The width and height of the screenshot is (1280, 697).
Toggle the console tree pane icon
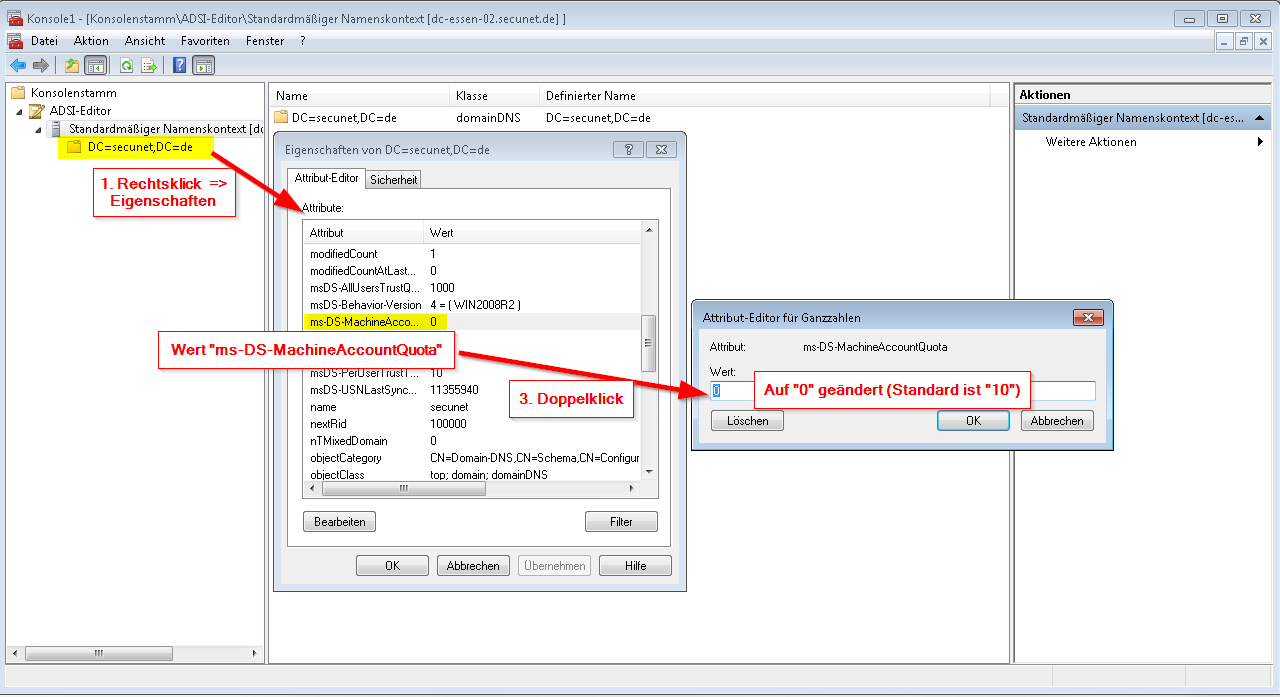96,66
